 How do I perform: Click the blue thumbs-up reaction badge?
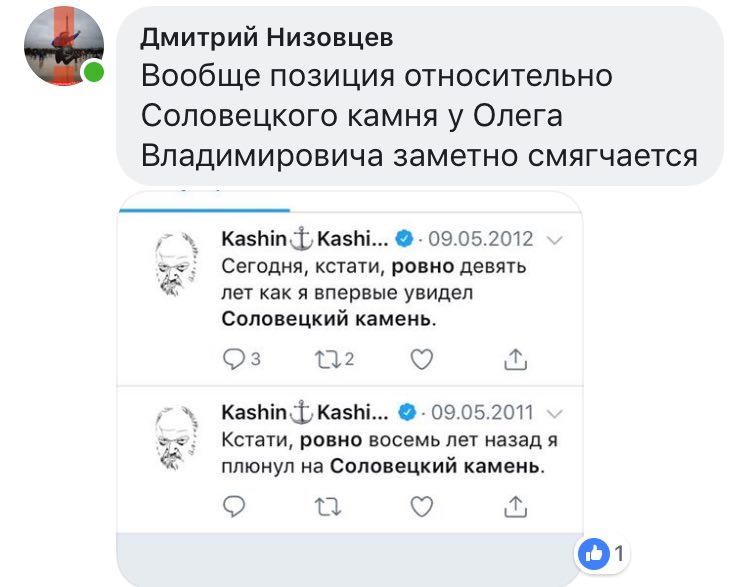pyautogui.click(x=592, y=552)
